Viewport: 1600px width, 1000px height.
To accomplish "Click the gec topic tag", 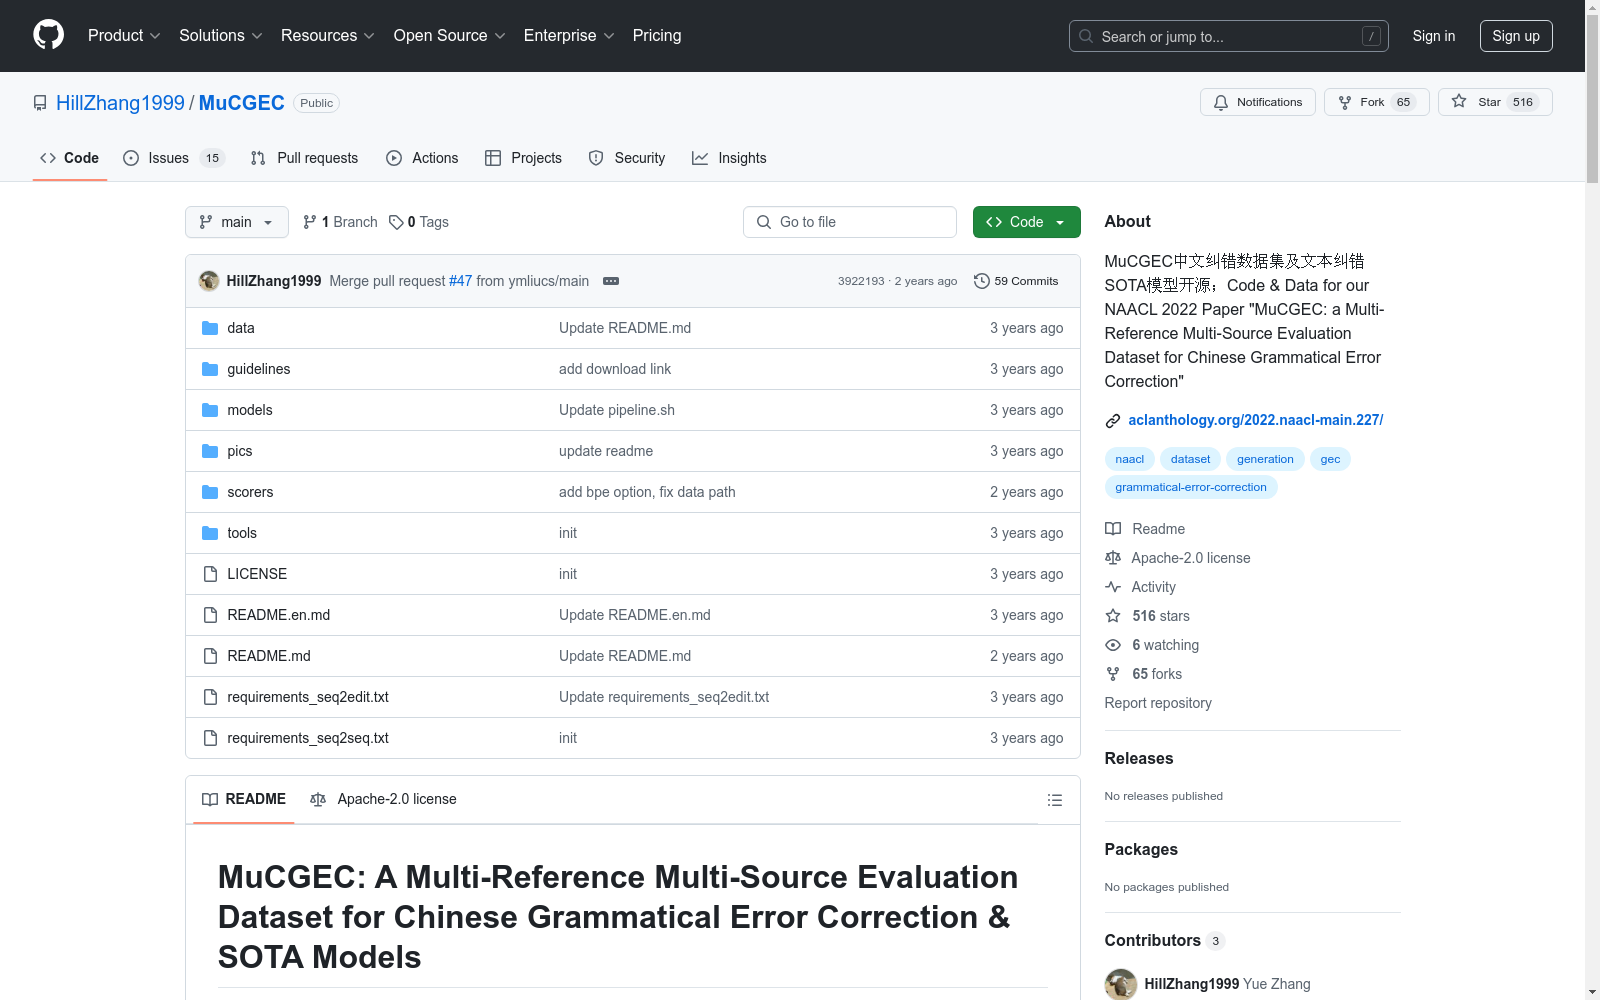I will [x=1330, y=459].
